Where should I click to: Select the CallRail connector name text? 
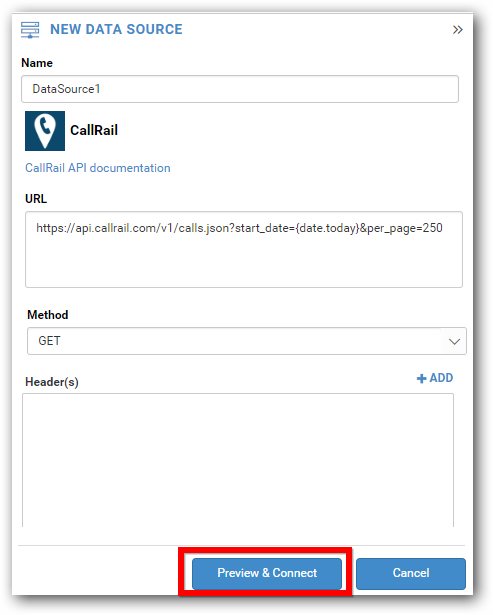94,130
